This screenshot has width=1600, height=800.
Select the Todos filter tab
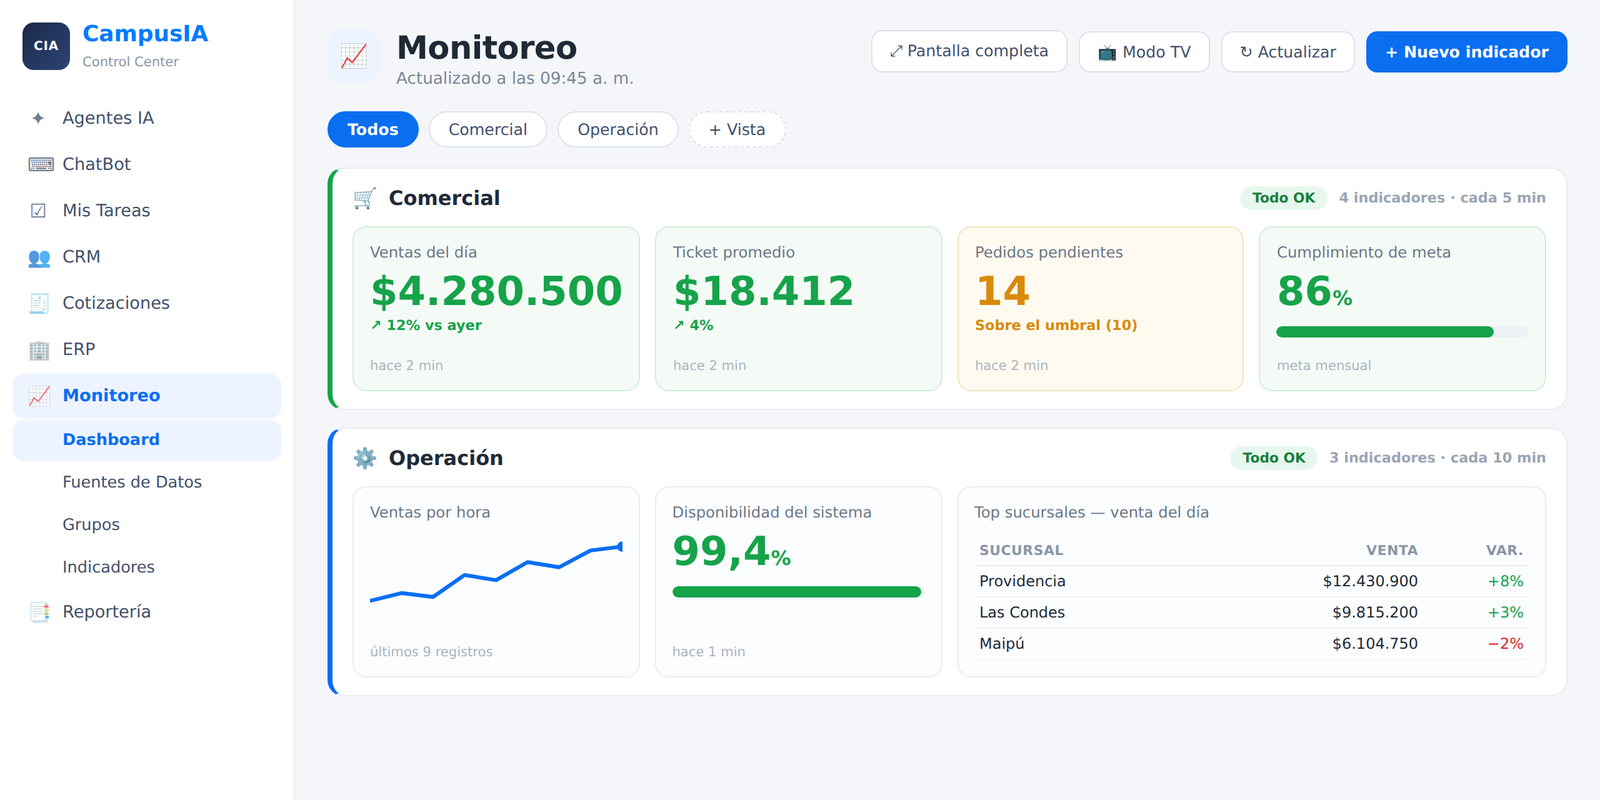click(373, 129)
